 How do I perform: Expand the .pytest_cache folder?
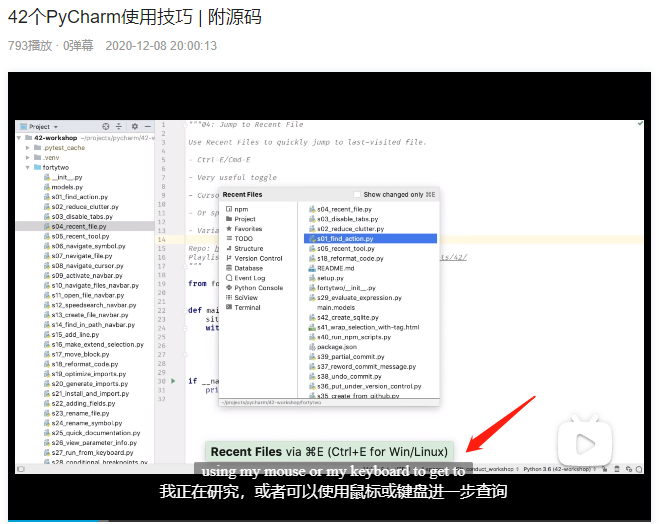[27, 147]
